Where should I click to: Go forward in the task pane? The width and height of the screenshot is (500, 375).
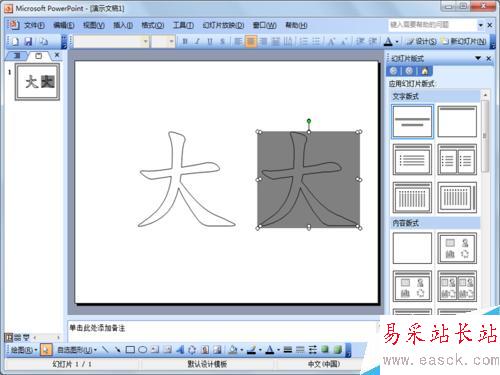pyautogui.click(x=409, y=71)
